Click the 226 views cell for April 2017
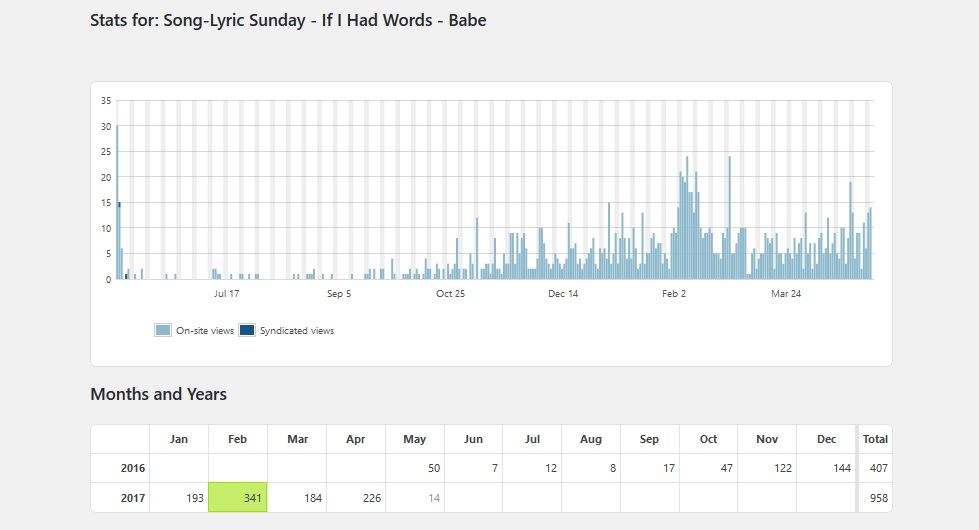 (x=356, y=497)
